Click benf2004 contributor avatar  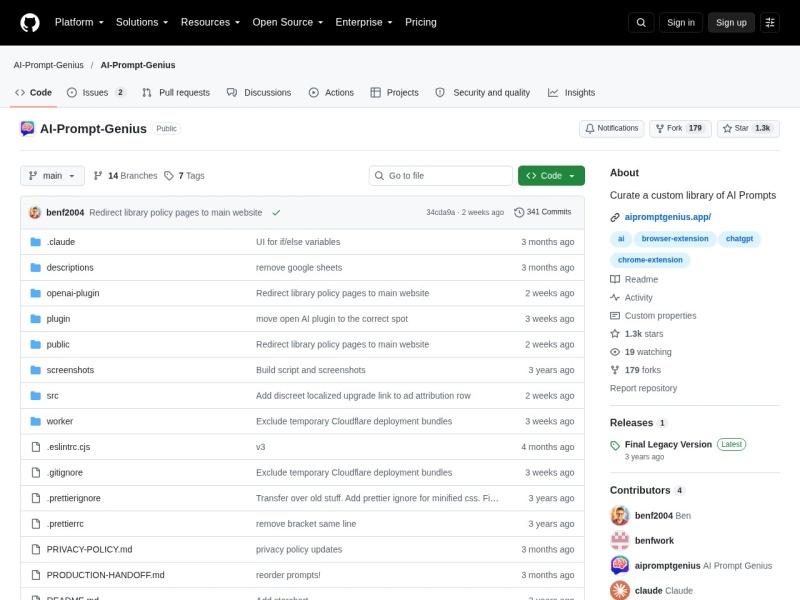620,515
